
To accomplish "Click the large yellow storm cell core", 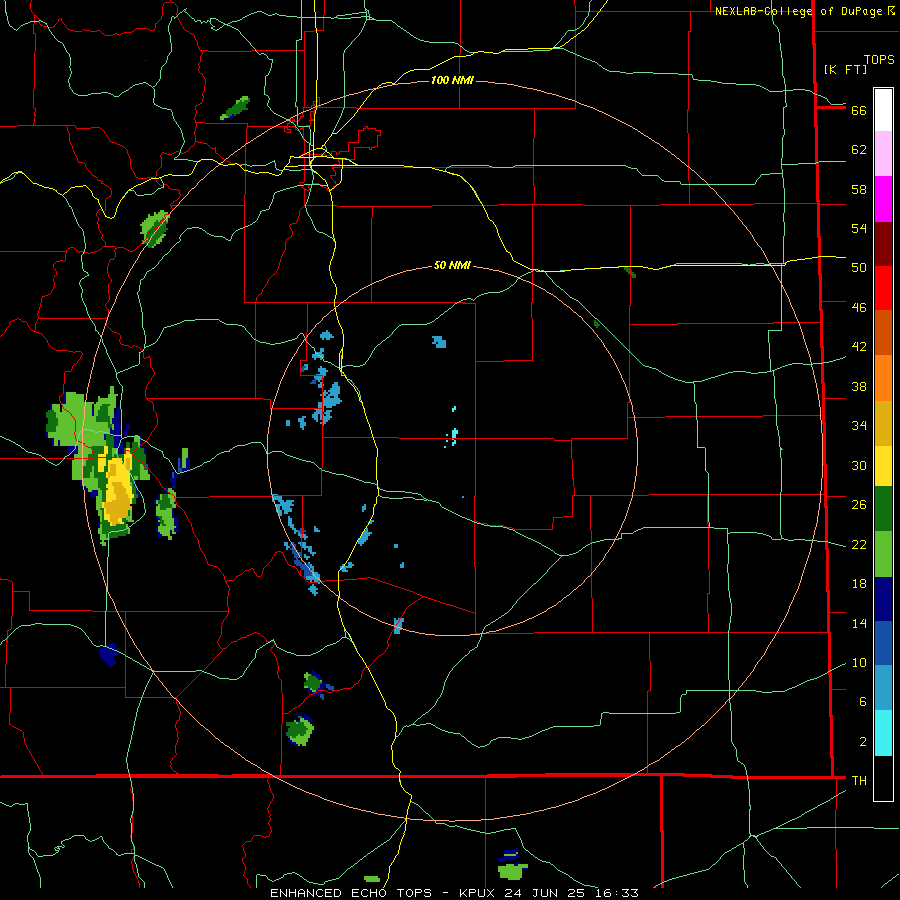I will (x=118, y=487).
